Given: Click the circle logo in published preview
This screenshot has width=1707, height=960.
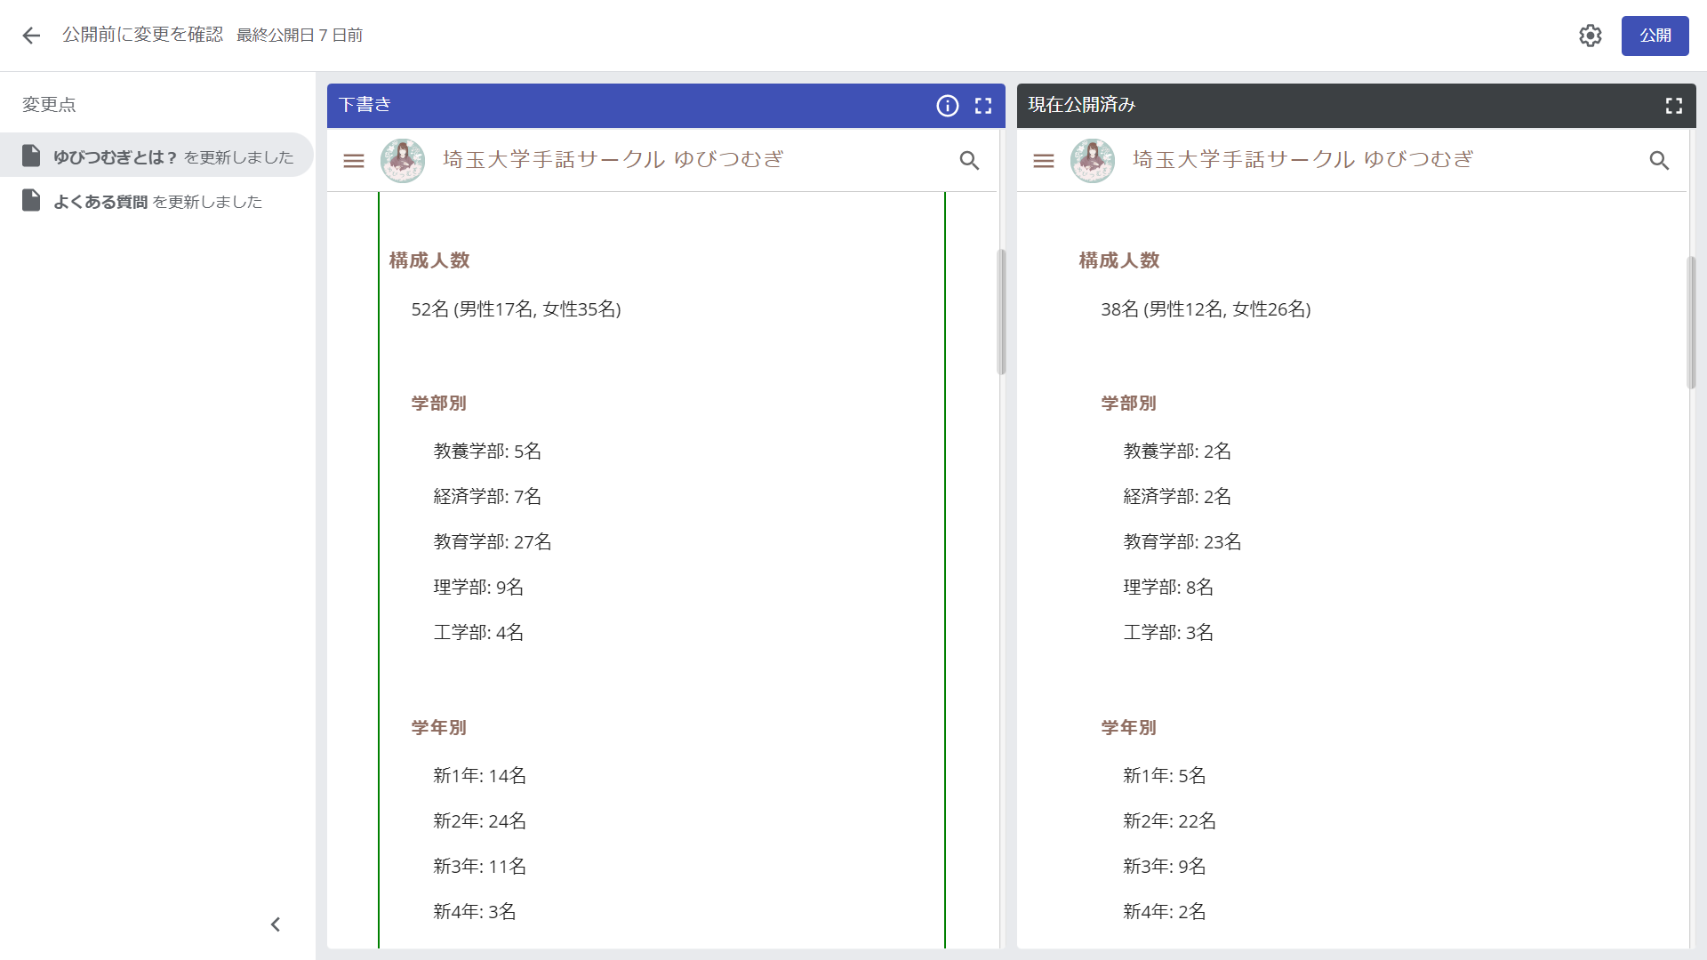Looking at the screenshot, I should pyautogui.click(x=1092, y=161).
